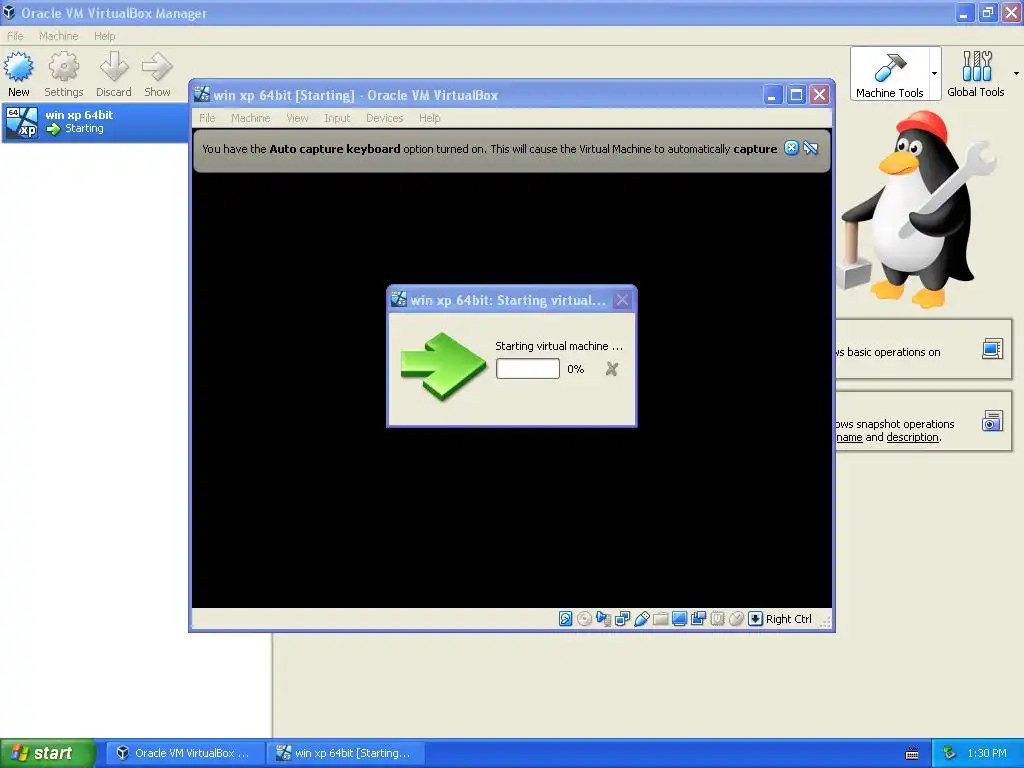Click the video capture status icon
The image size is (1024, 768).
coord(698,618)
